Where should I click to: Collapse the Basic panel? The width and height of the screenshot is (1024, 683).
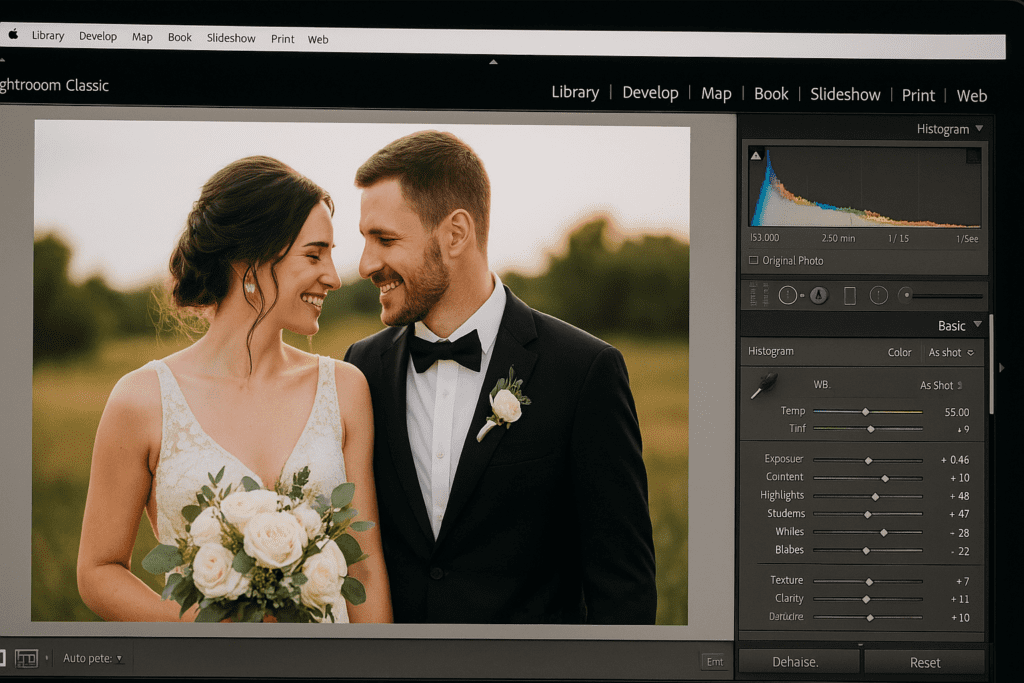point(977,325)
